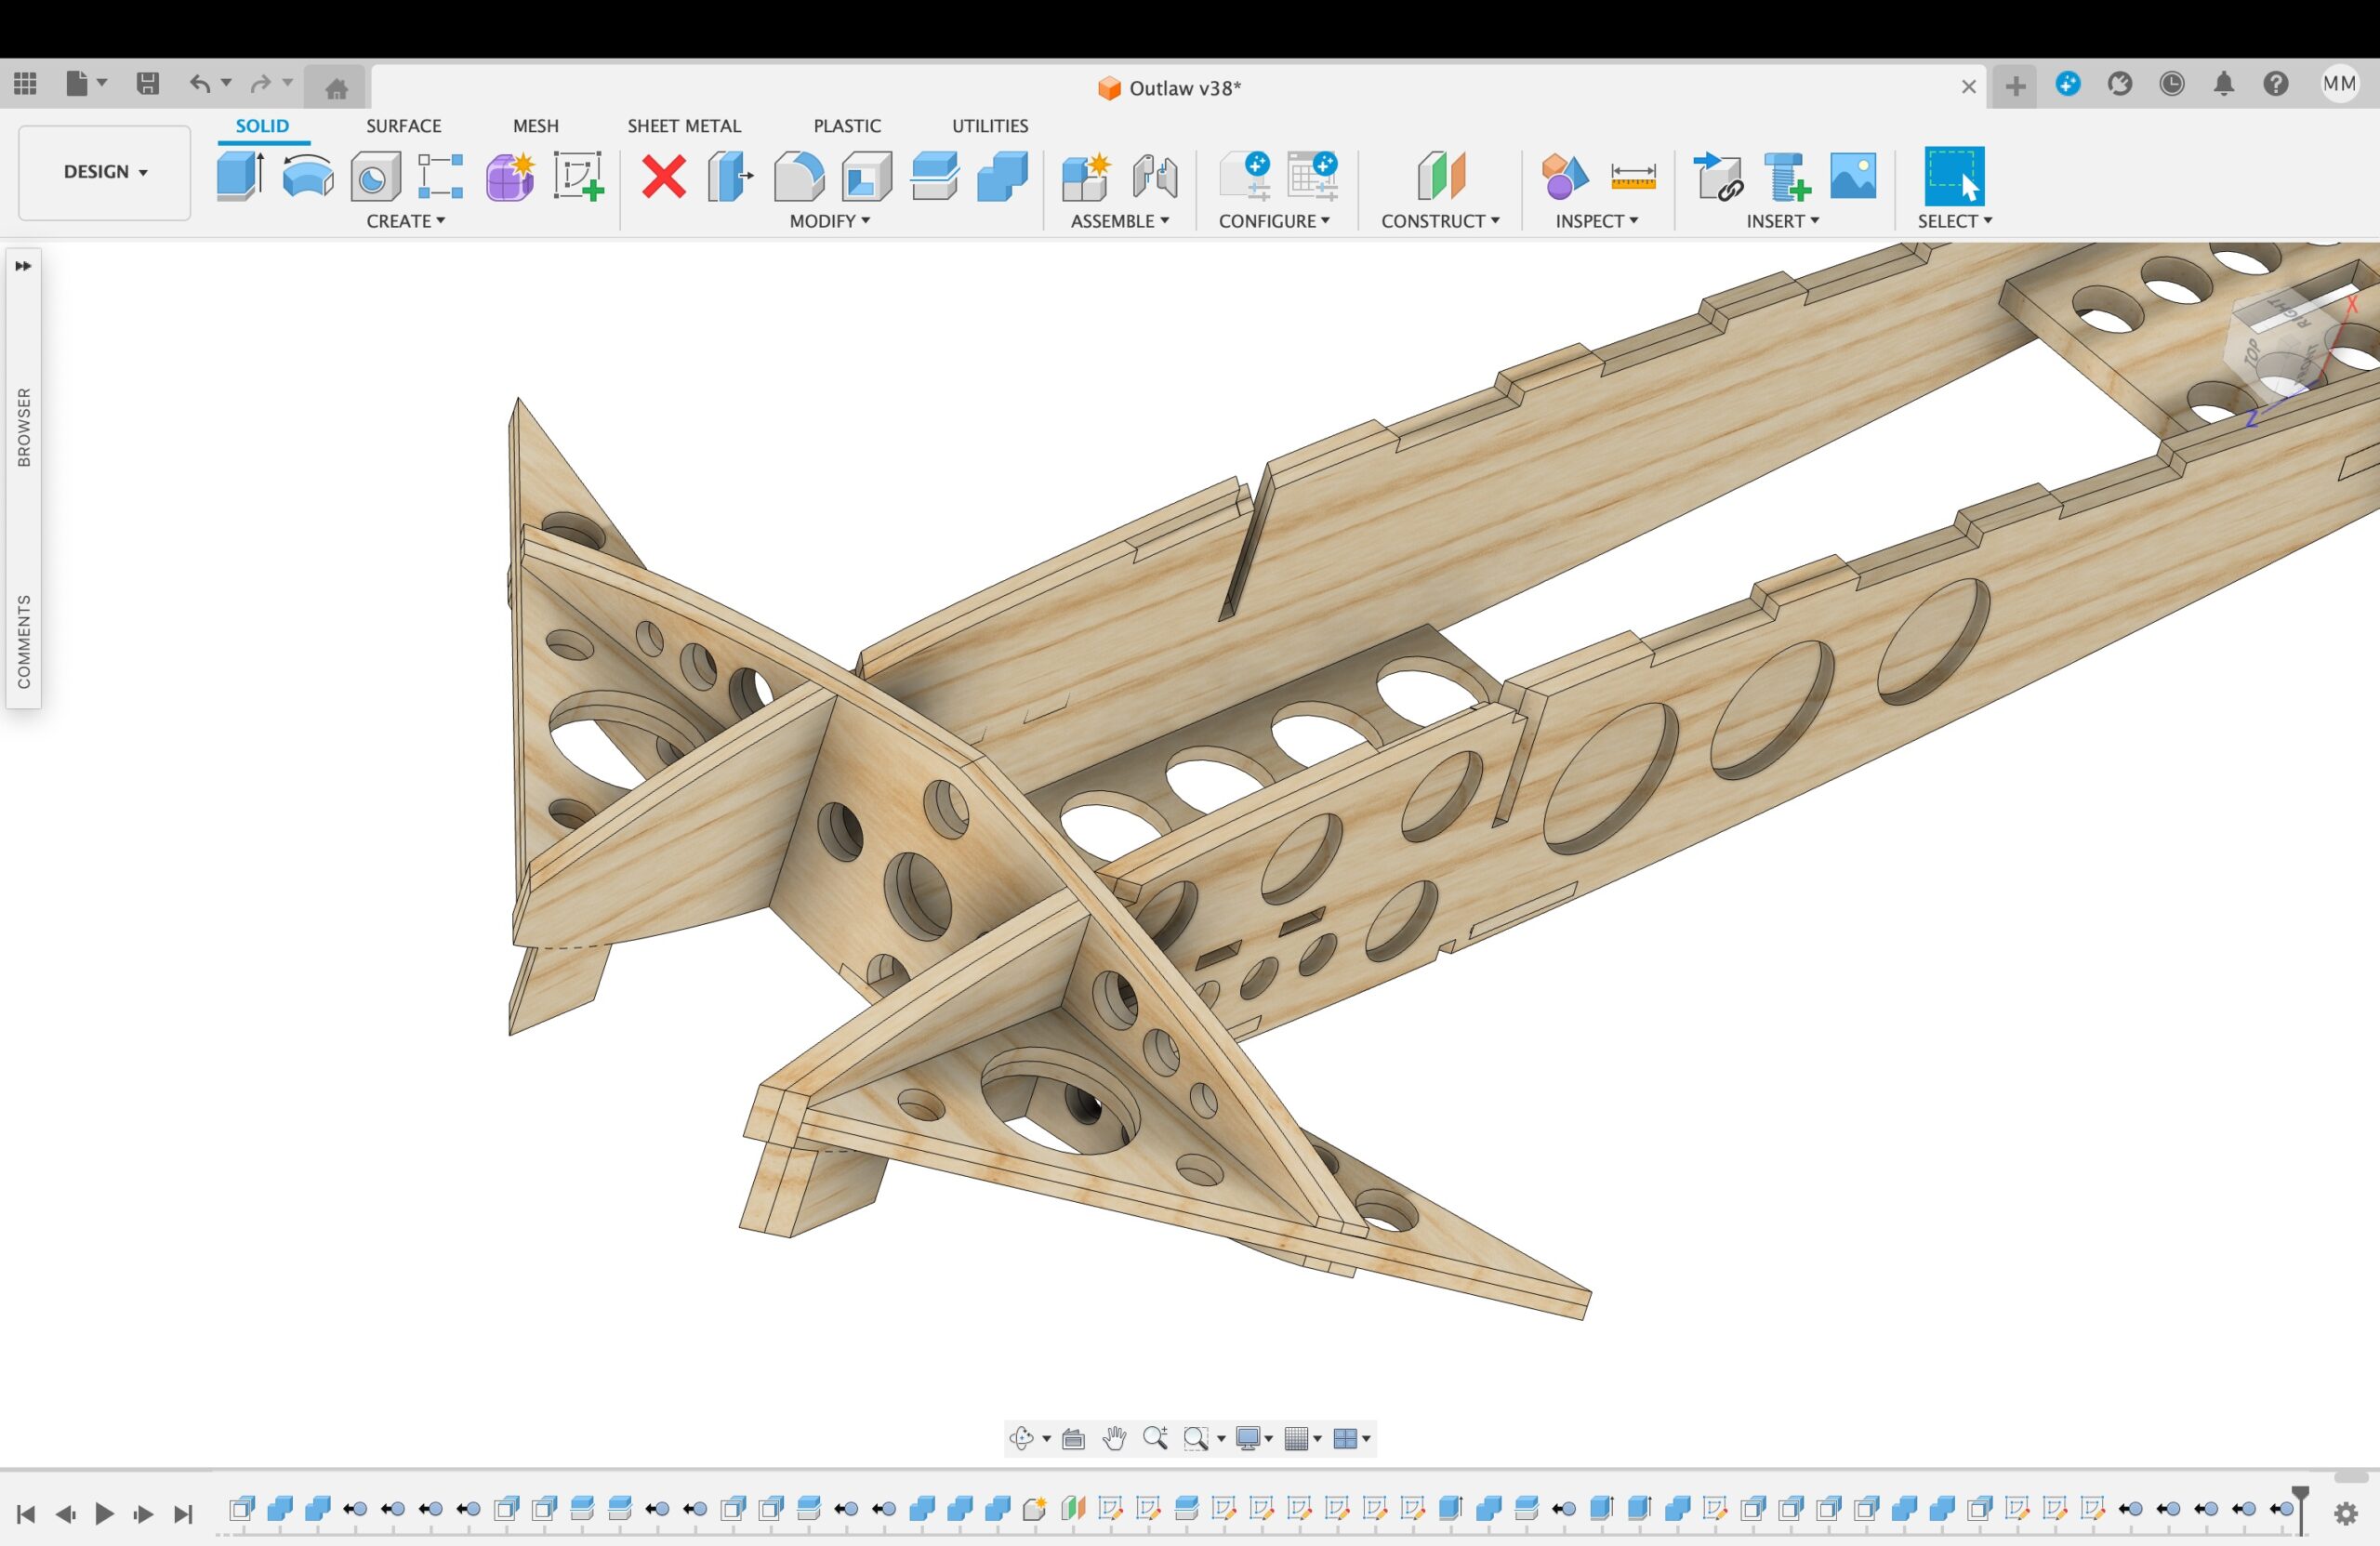Open the CONSTRUCT dropdown menu
Screen dimensions: 2380x1546
pyautogui.click(x=1440, y=221)
